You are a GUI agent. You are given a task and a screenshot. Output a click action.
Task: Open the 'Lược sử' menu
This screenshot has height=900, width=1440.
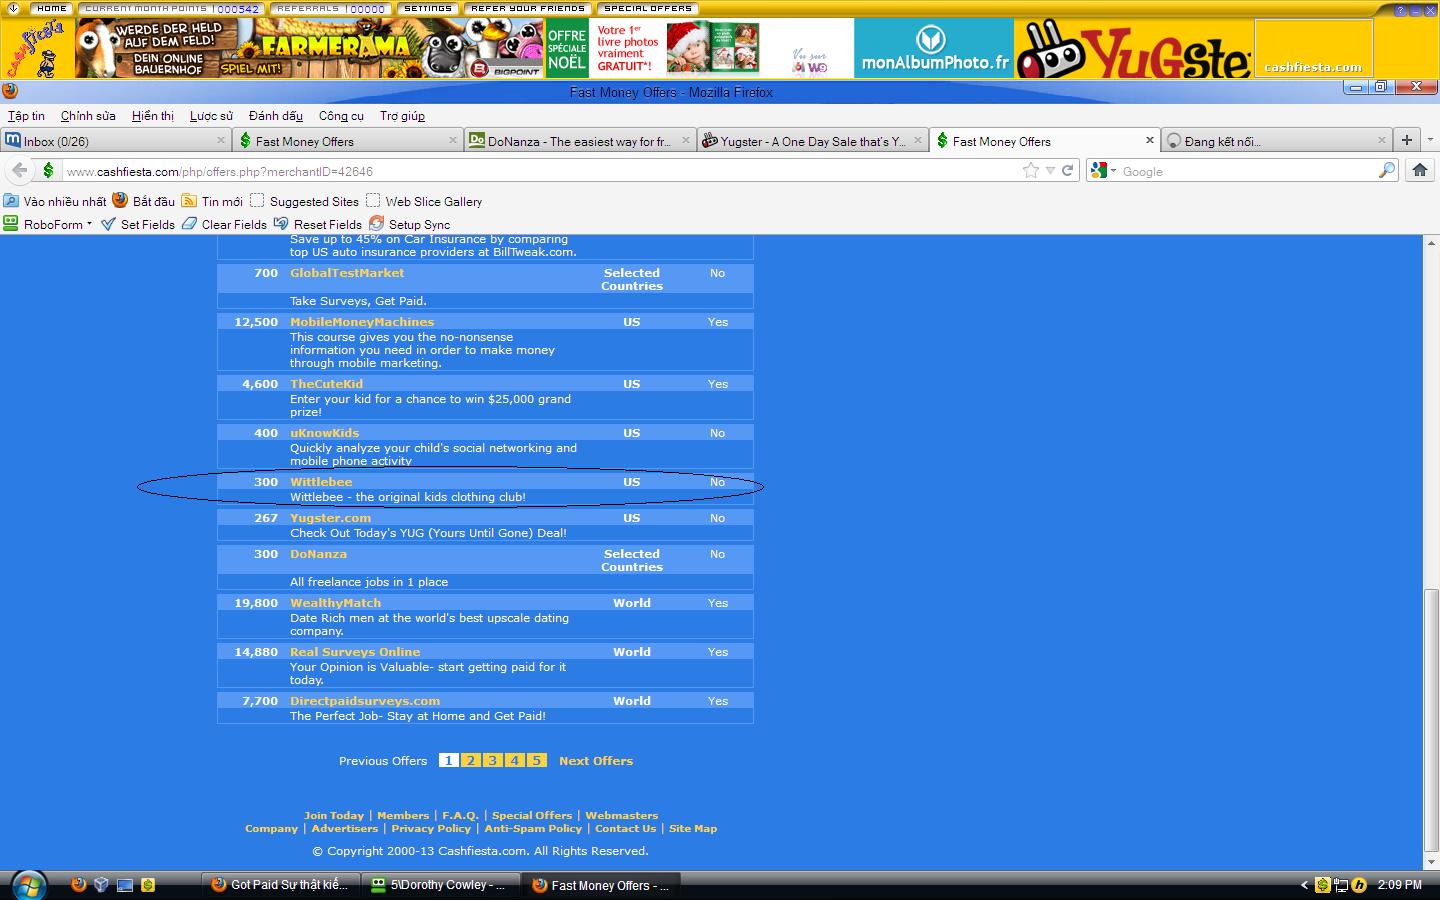click(x=211, y=116)
